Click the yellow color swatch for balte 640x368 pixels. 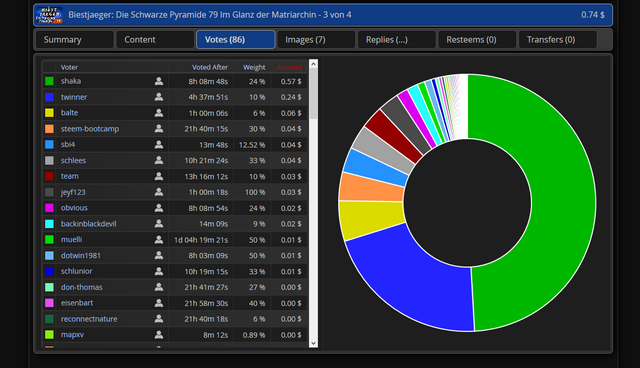coord(49,113)
